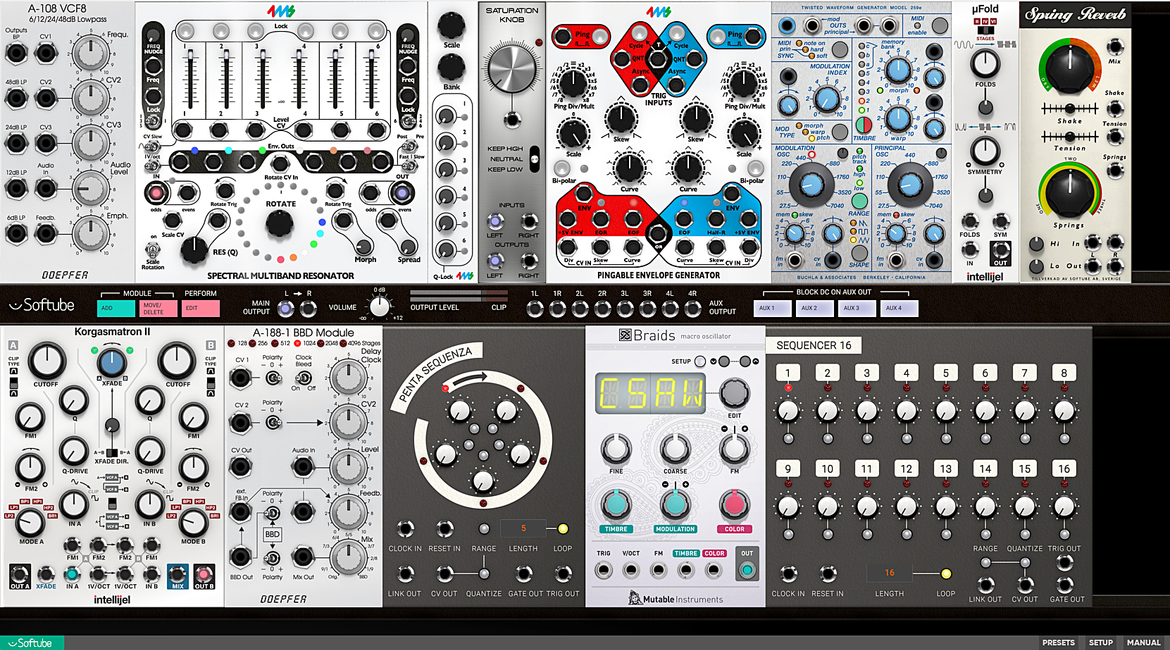
Task: Click the Softube logo in bottom bar
Action: click(31, 643)
